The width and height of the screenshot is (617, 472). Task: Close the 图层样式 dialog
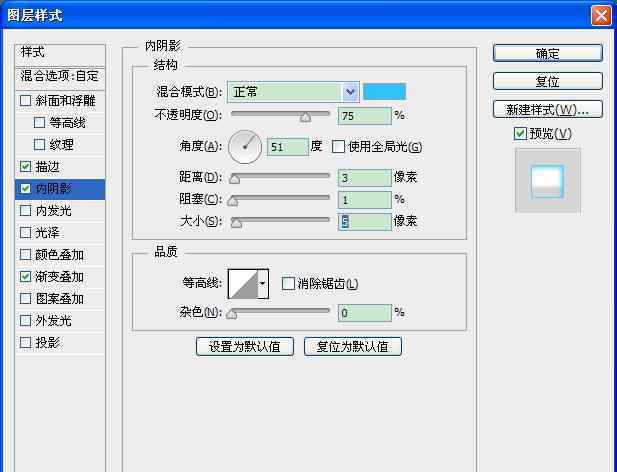tap(601, 16)
